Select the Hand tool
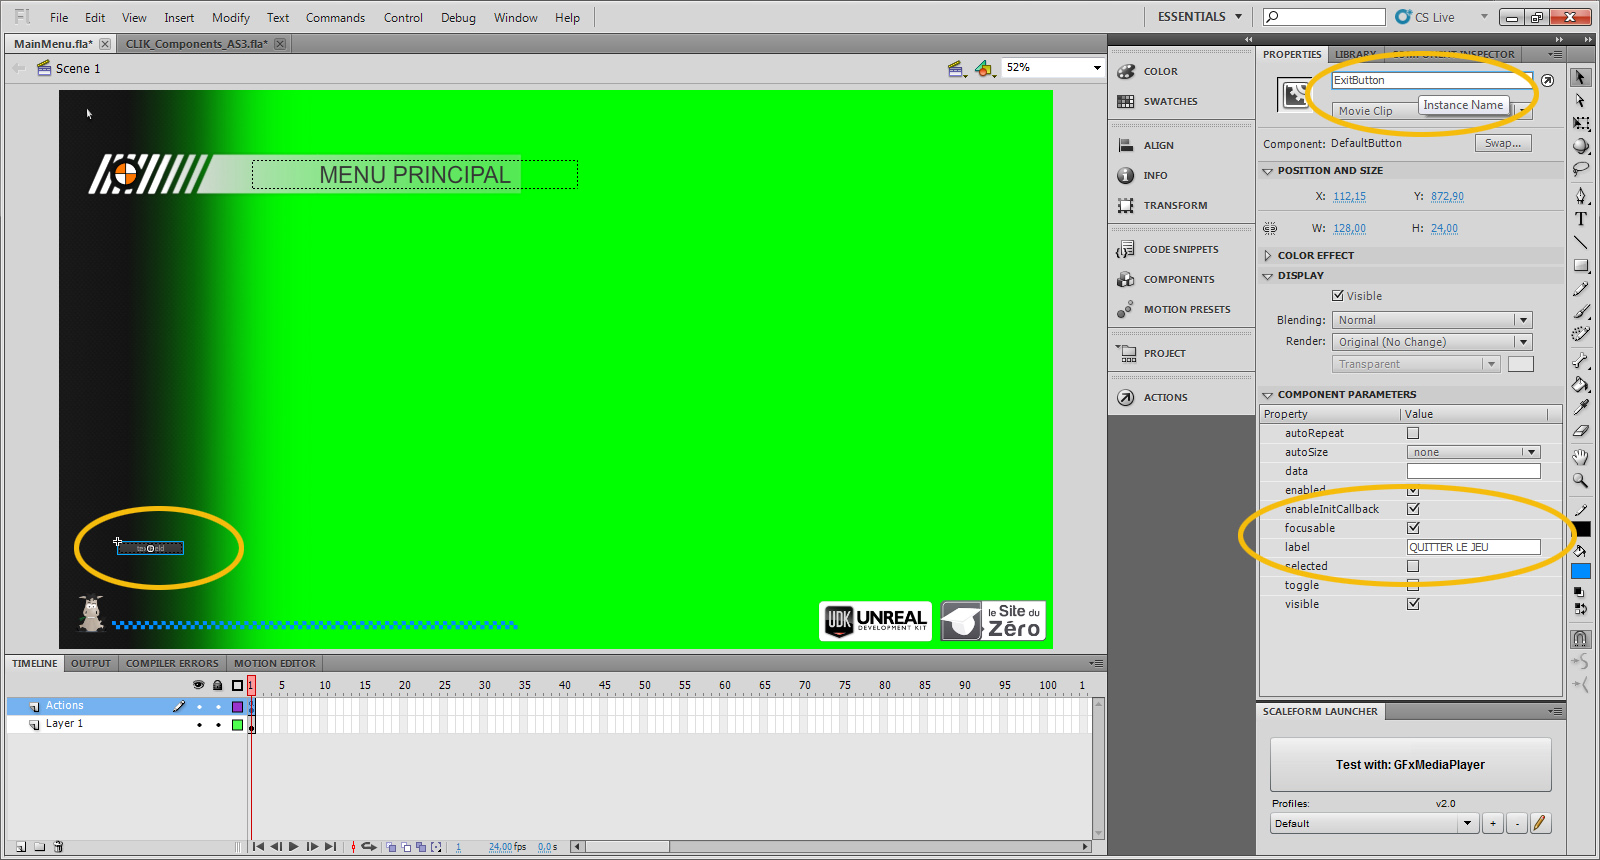Image resolution: width=1600 pixels, height=860 pixels. [1580, 457]
